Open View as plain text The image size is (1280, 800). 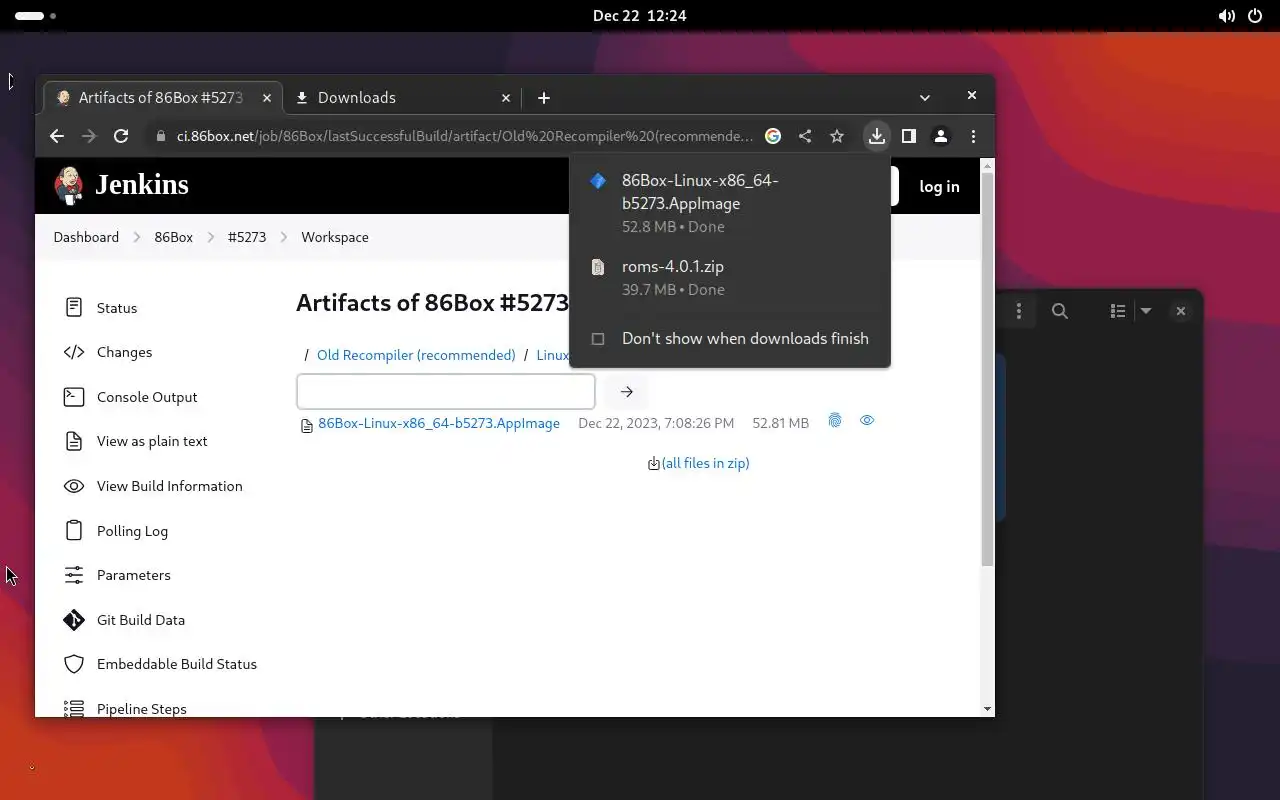[x=152, y=441]
